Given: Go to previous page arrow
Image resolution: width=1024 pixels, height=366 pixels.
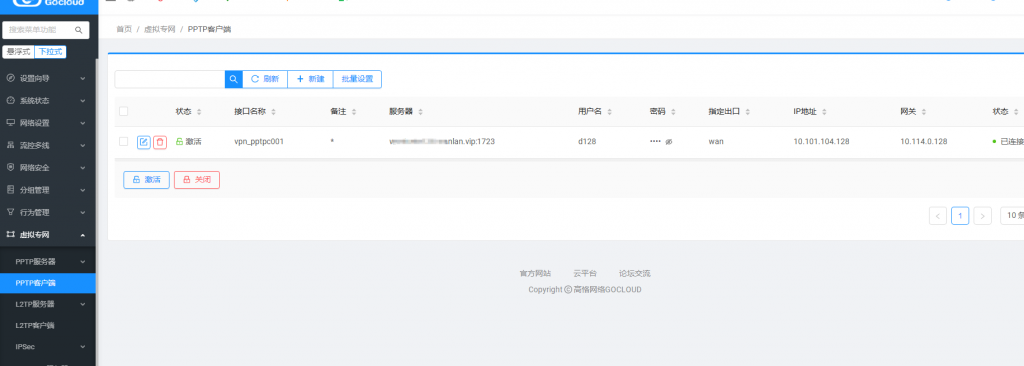Looking at the screenshot, I should pos(938,216).
